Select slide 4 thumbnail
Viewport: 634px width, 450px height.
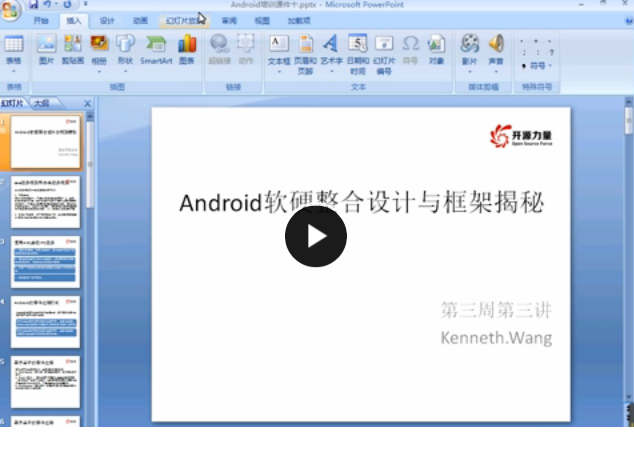45,322
